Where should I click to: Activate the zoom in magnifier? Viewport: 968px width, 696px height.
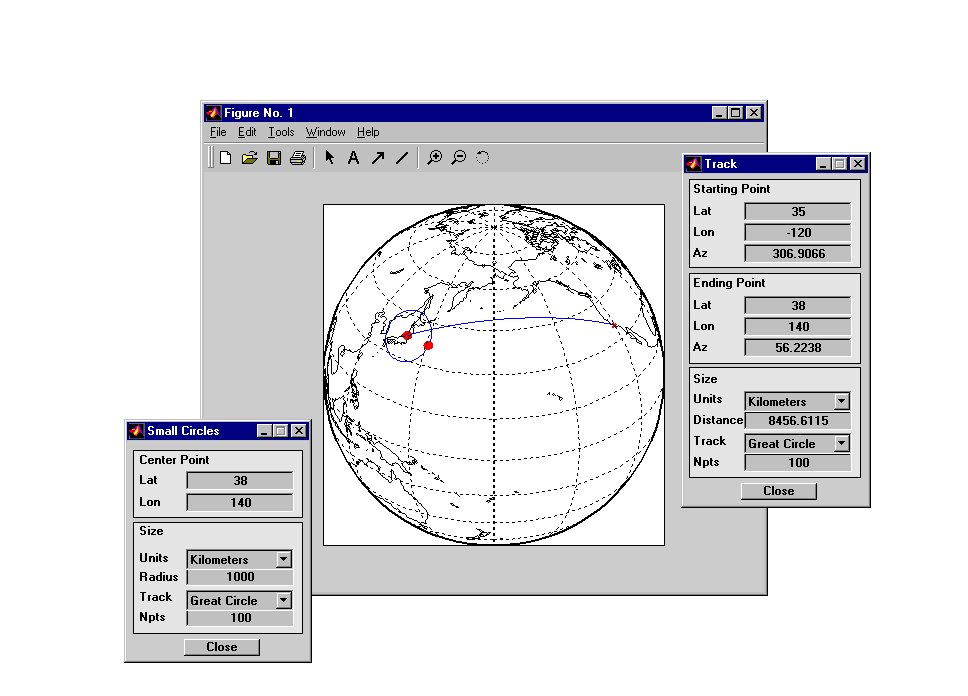pyautogui.click(x=435, y=158)
